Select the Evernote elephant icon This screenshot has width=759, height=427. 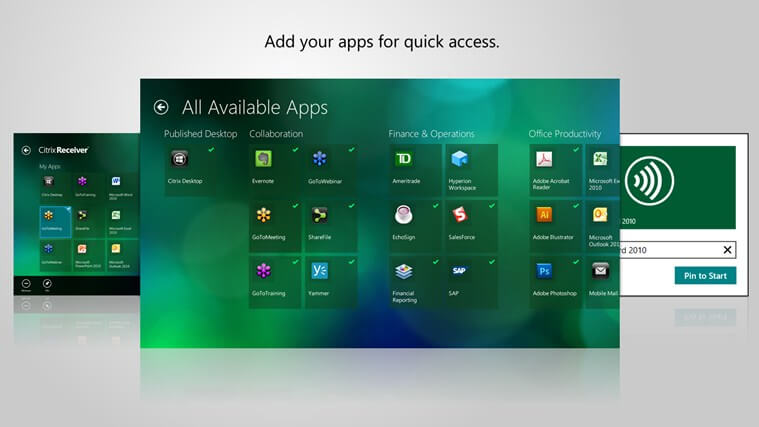pyautogui.click(x=263, y=159)
